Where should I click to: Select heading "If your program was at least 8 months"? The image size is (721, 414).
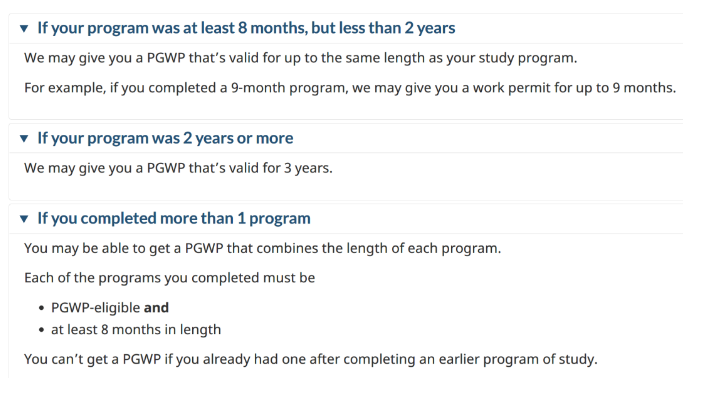pos(246,28)
